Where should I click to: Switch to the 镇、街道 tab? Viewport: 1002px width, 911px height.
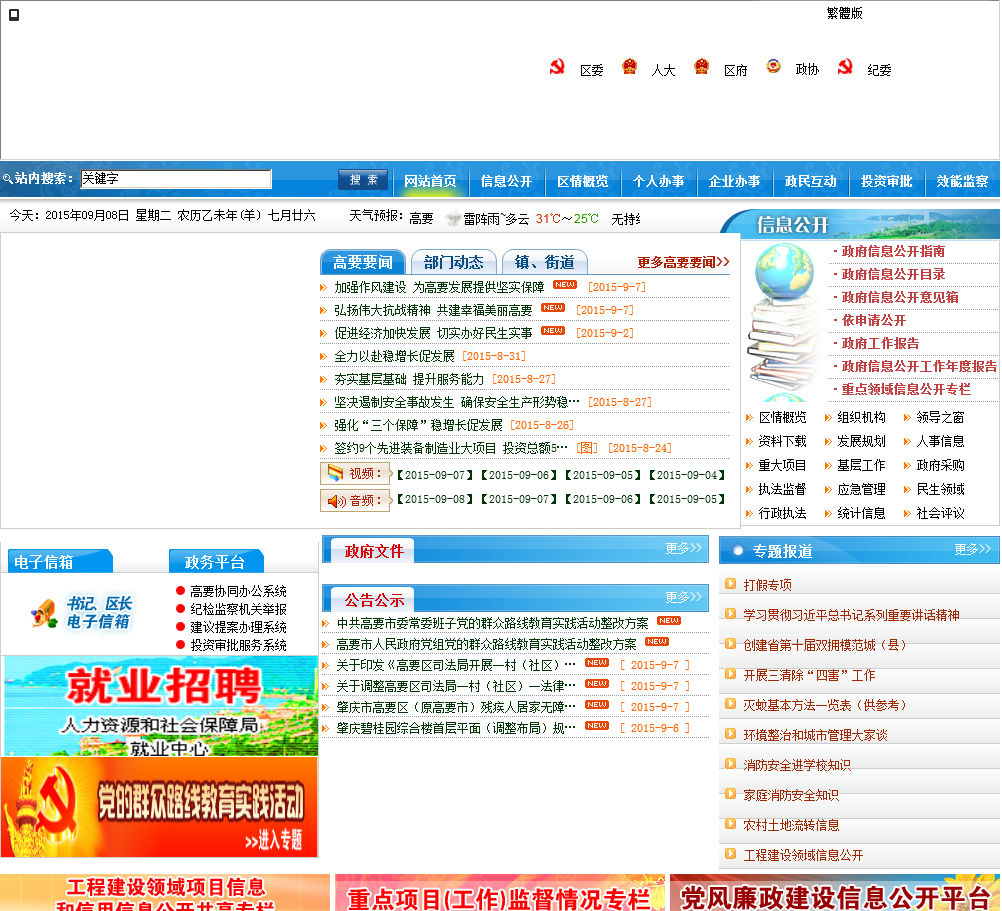pyautogui.click(x=544, y=262)
